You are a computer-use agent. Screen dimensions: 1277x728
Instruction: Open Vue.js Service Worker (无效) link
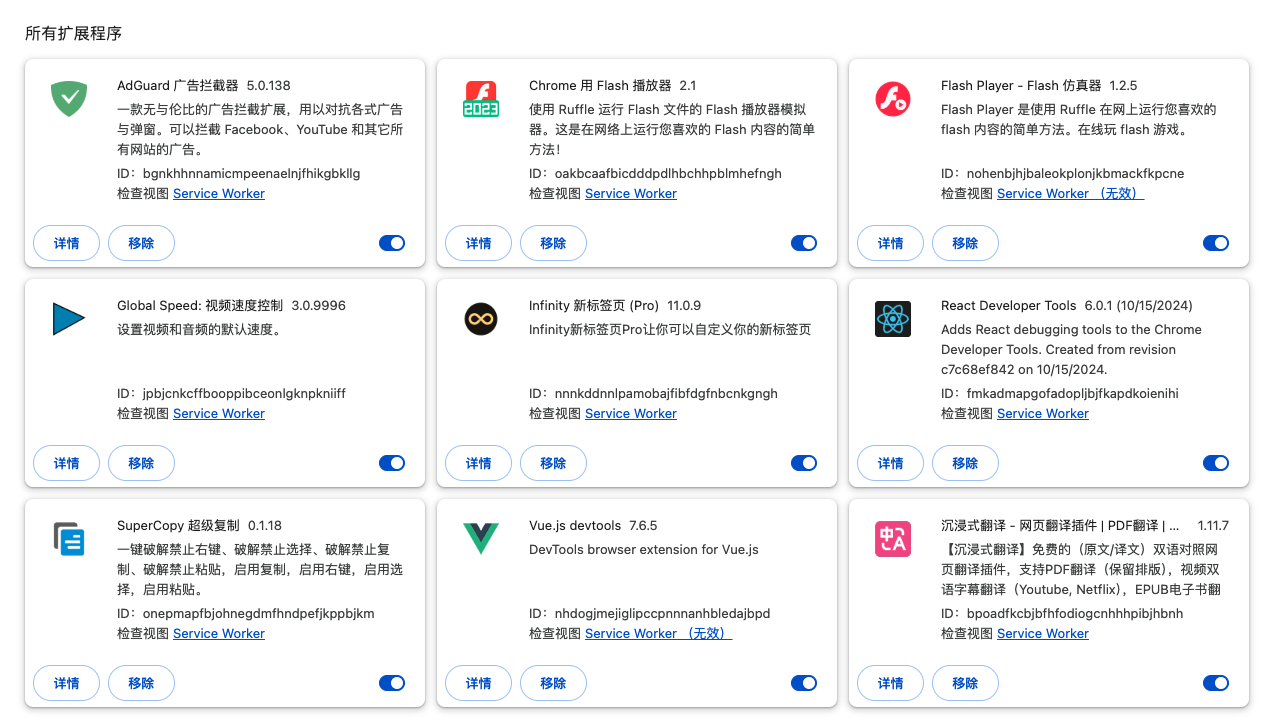tap(658, 633)
